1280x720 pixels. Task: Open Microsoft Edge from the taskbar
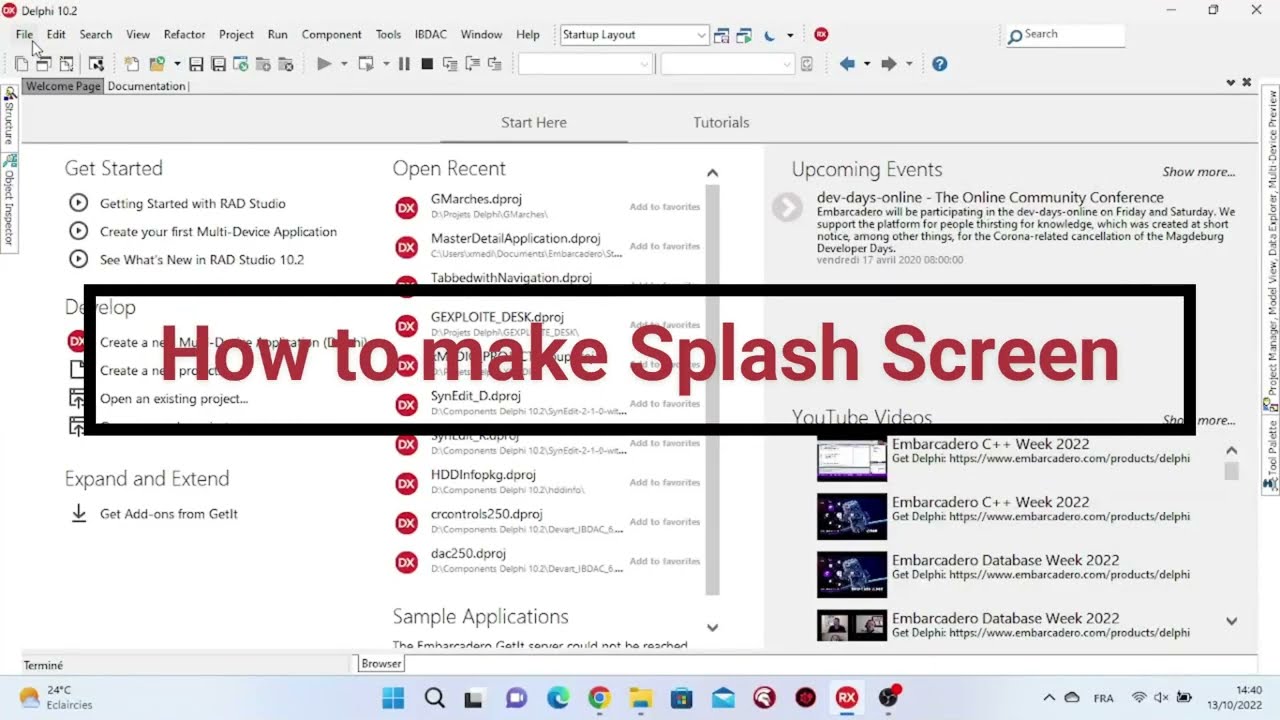558,697
